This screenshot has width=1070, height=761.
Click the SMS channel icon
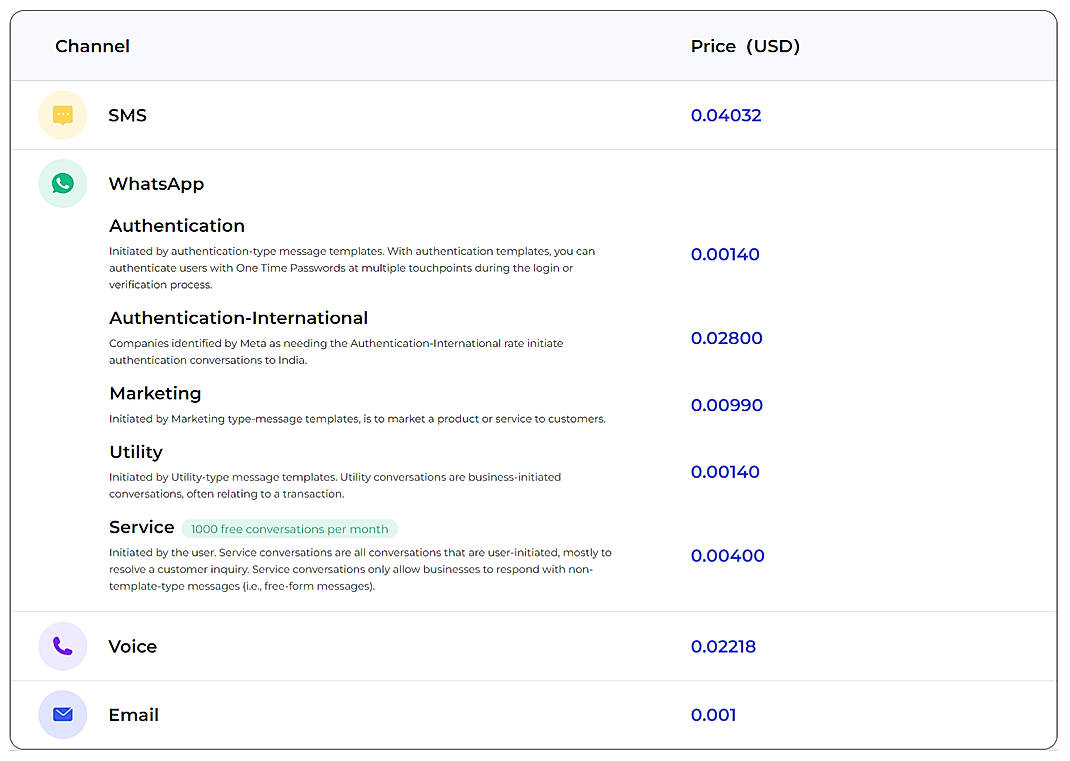[62, 115]
